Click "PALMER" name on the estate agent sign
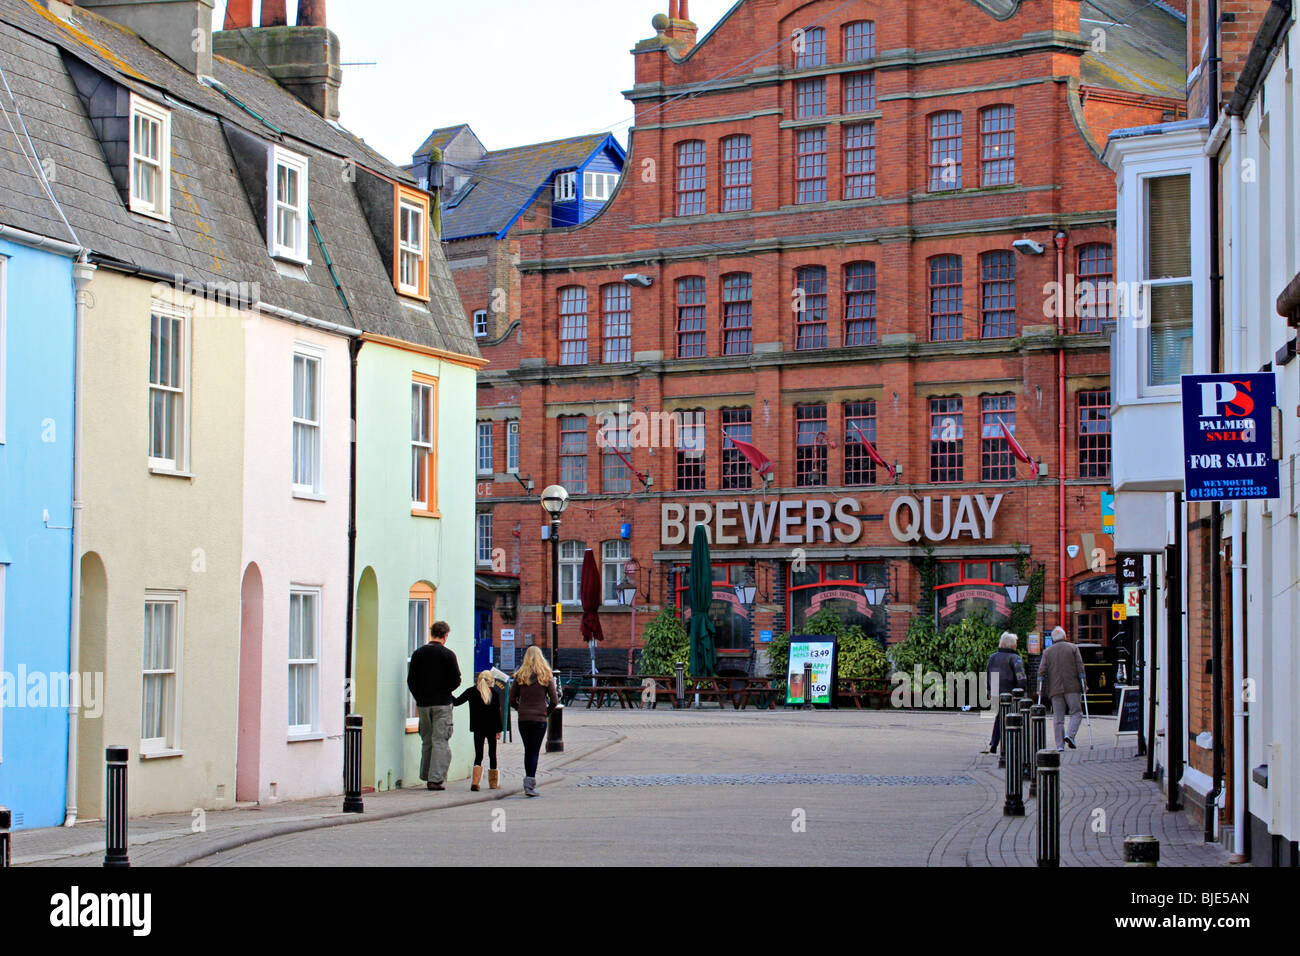The height and width of the screenshot is (956, 1300). [x=1228, y=424]
